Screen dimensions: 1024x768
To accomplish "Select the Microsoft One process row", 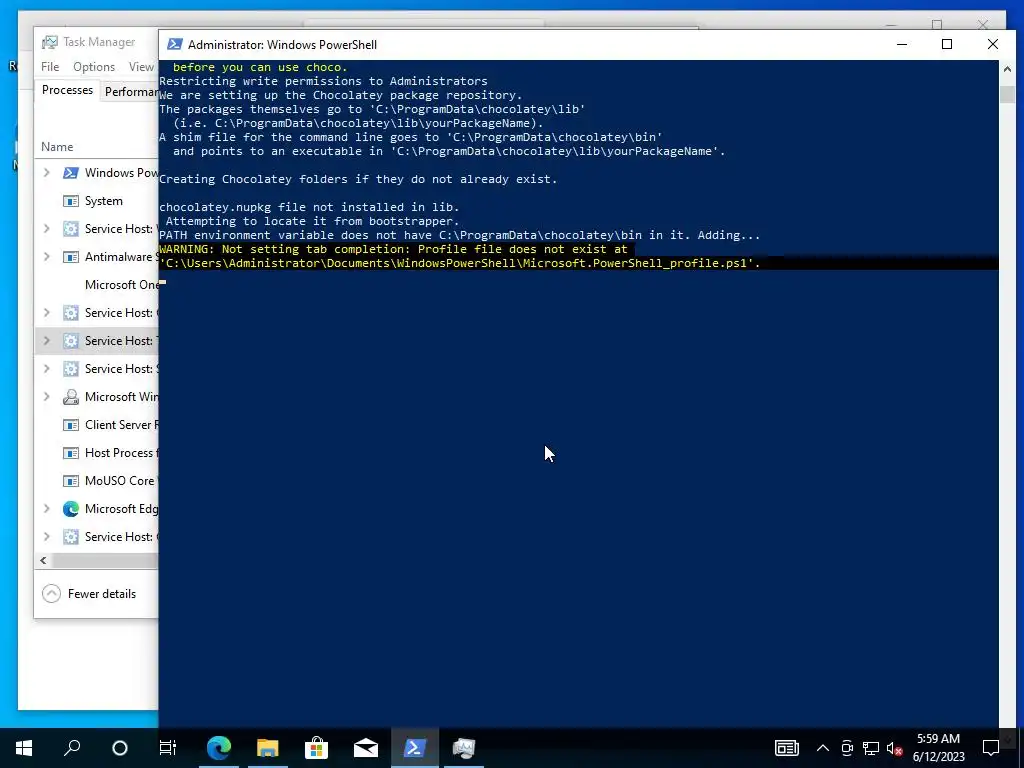I will (97, 285).
